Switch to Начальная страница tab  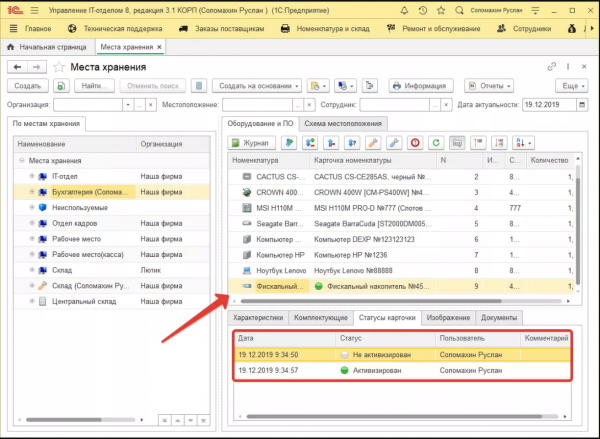click(47, 47)
